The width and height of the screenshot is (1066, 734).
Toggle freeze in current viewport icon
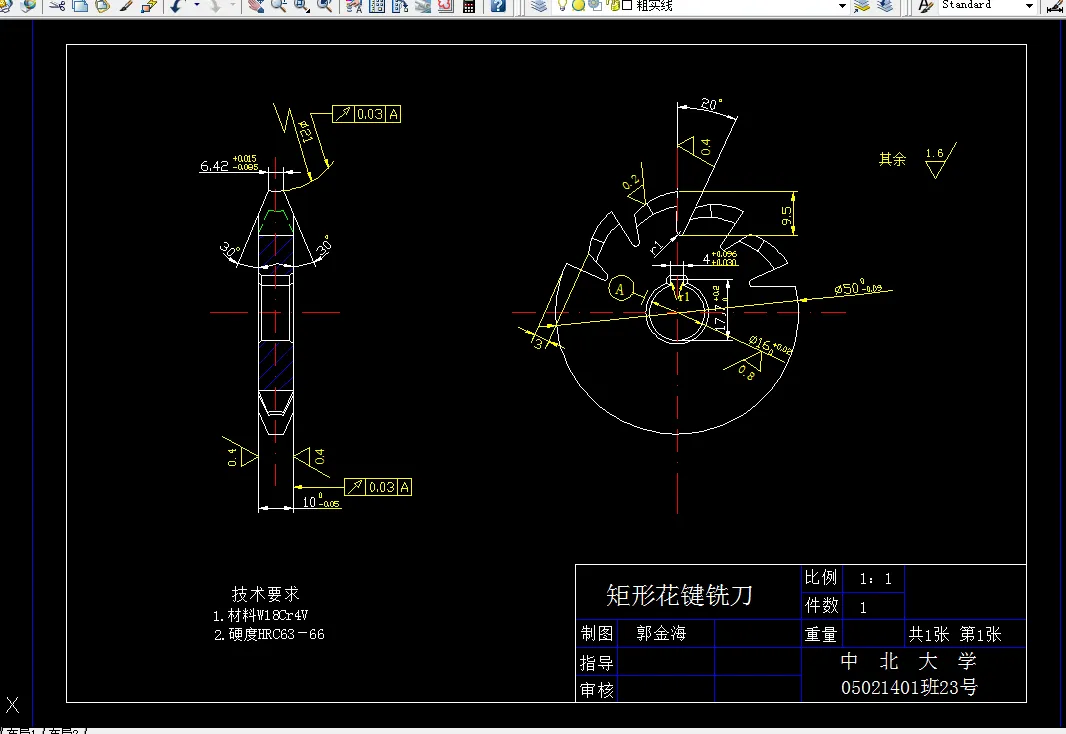595,5
